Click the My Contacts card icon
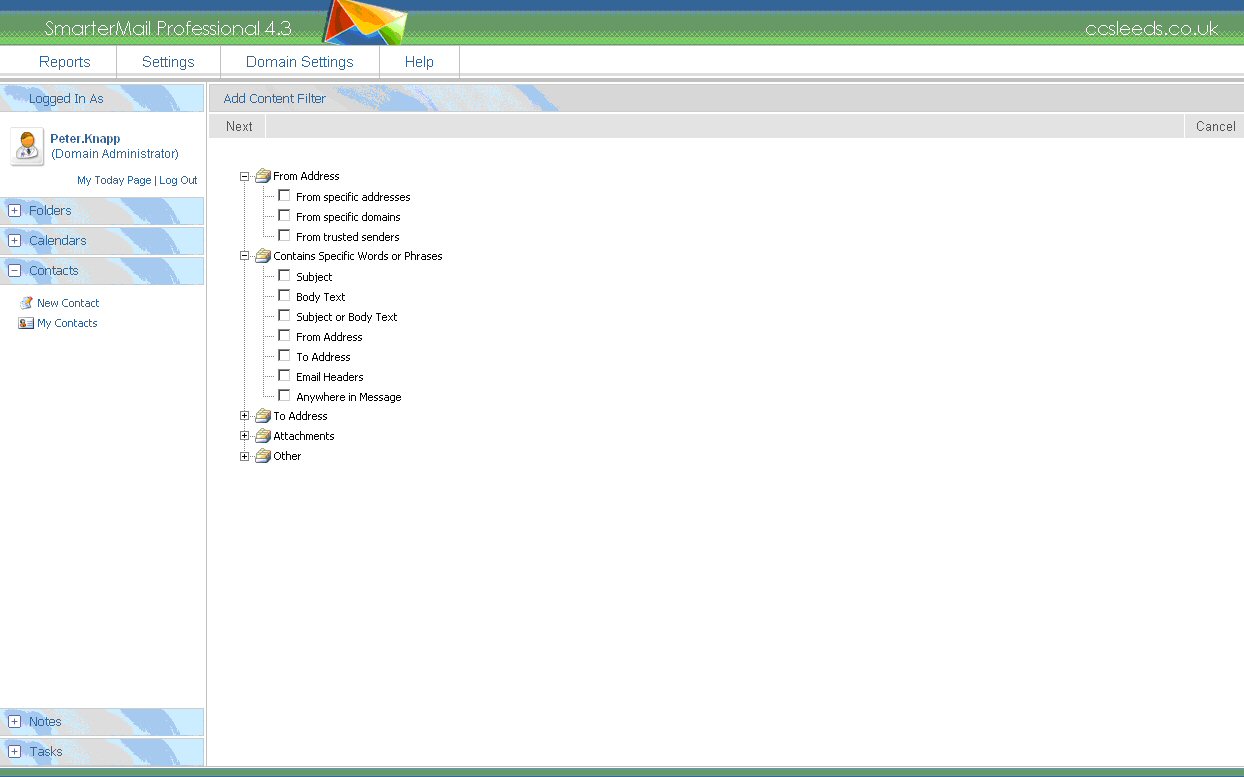This screenshot has width=1244, height=777. click(x=26, y=323)
